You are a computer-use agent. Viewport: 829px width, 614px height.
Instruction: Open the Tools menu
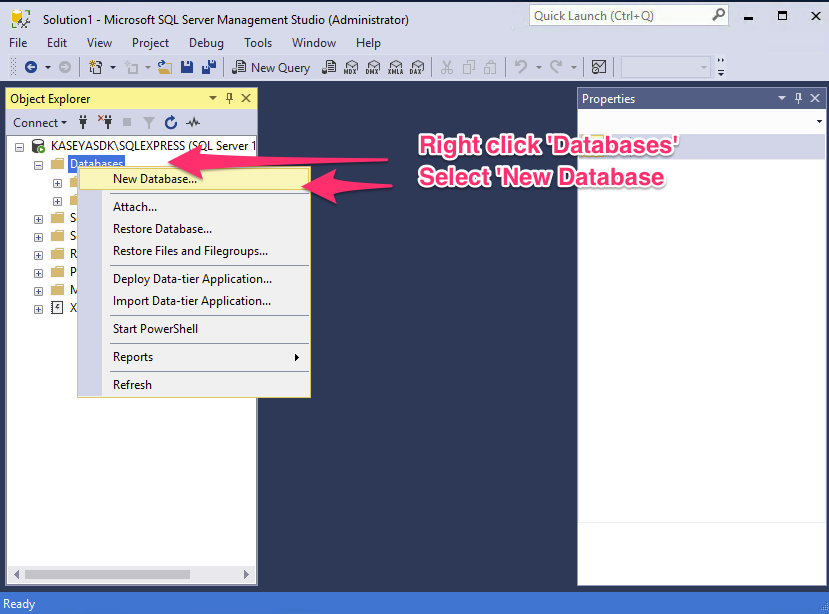258,43
